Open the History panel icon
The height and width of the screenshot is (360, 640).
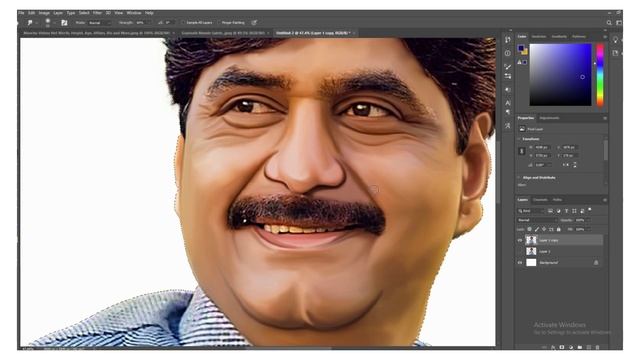point(508,40)
